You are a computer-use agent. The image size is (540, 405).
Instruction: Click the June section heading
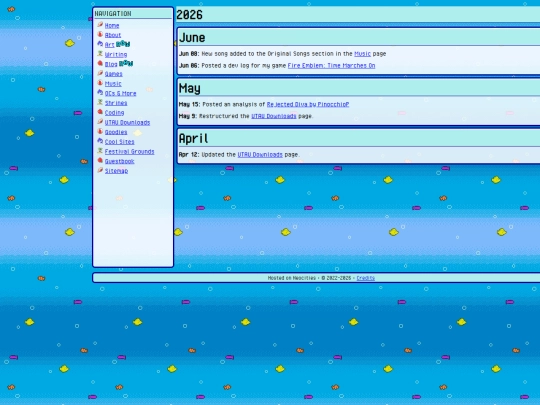[x=192, y=38]
